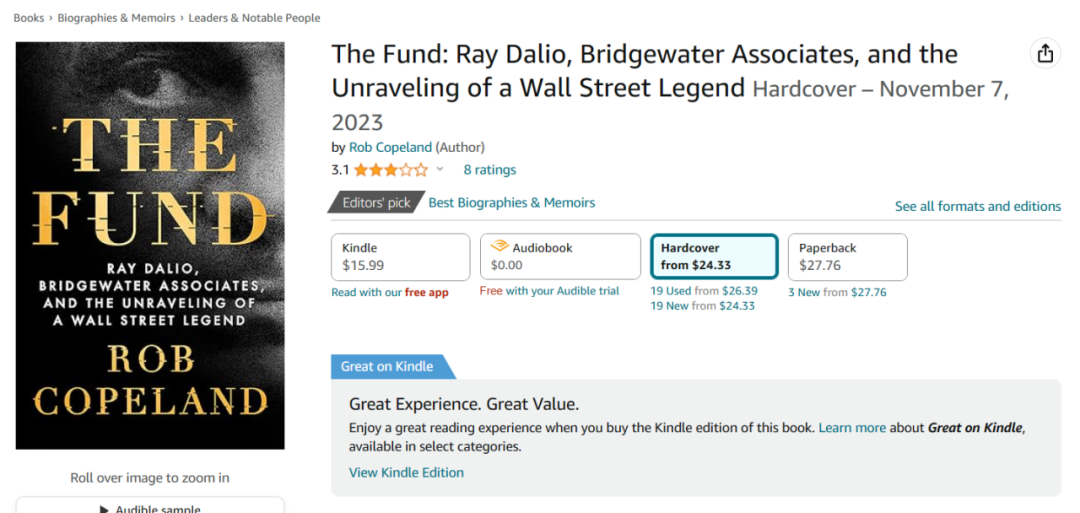This screenshot has width=1080, height=513.
Task: See all formats and editions
Action: point(977,206)
